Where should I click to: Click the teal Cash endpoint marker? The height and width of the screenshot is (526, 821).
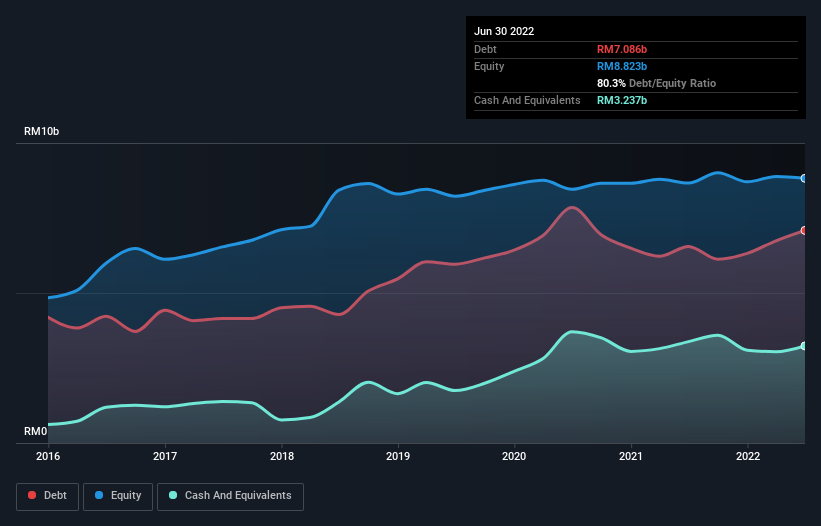(804, 346)
